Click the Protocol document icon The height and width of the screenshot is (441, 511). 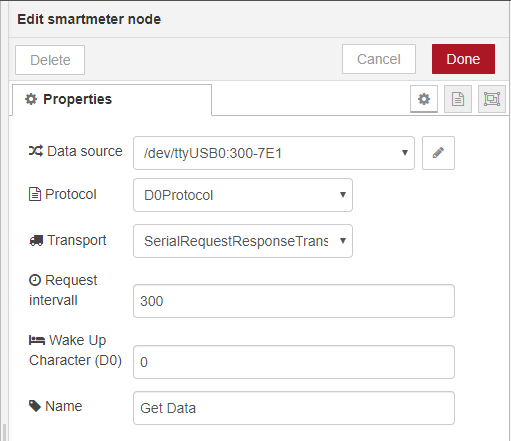click(x=35, y=194)
